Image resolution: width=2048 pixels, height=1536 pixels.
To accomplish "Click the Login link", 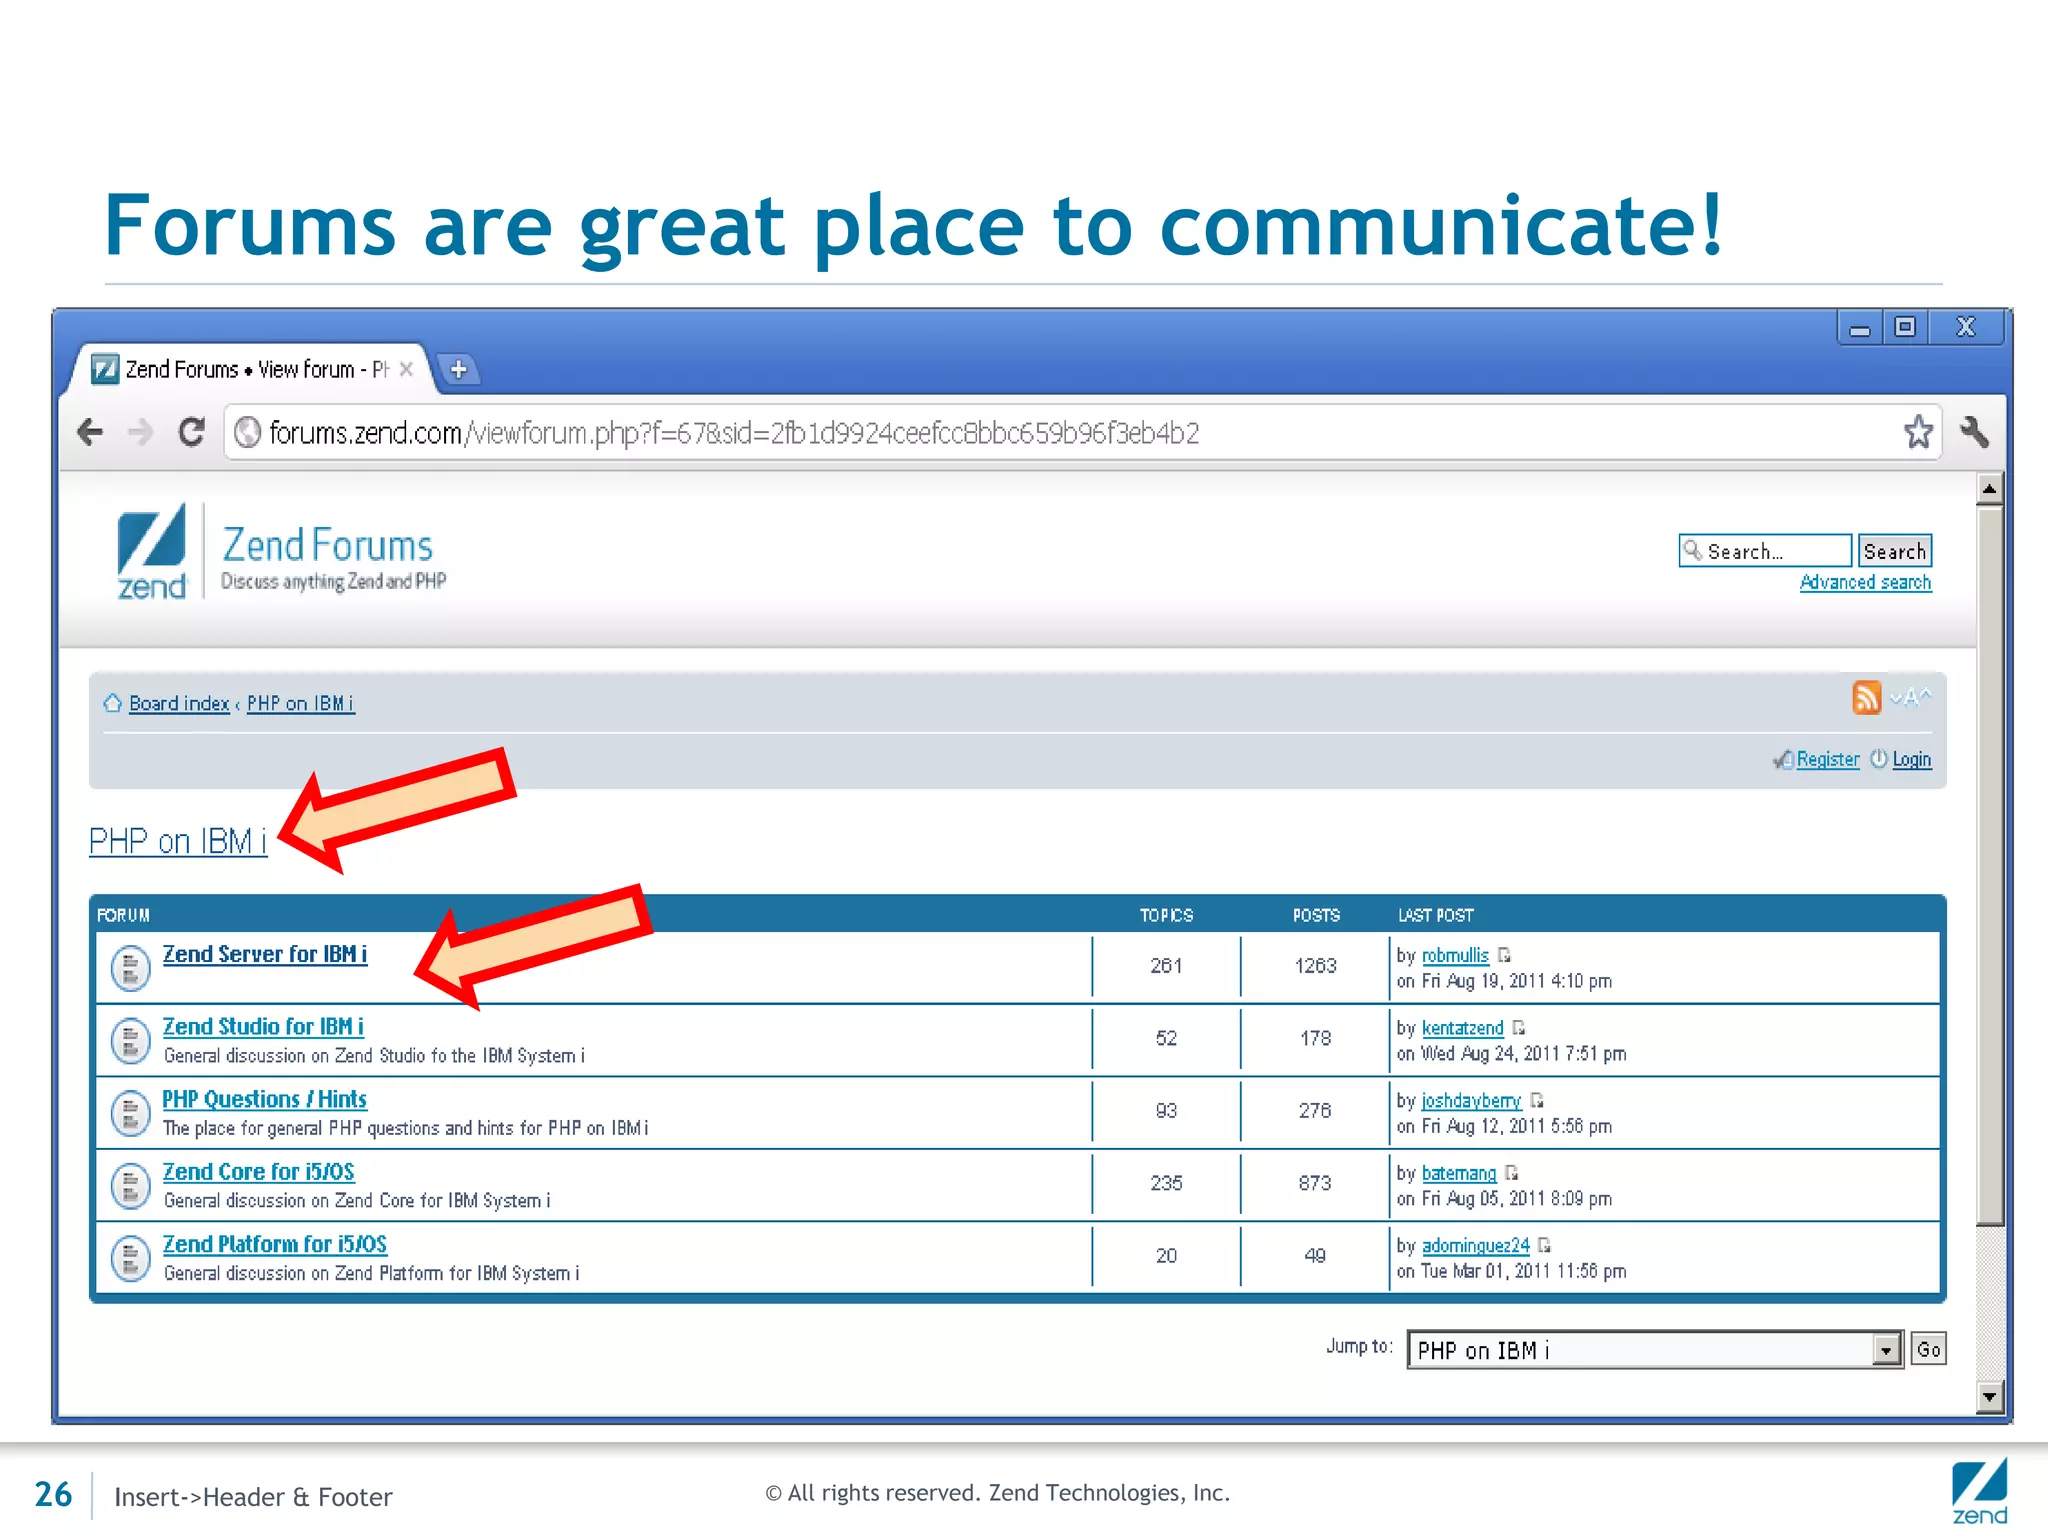I will (x=1911, y=759).
